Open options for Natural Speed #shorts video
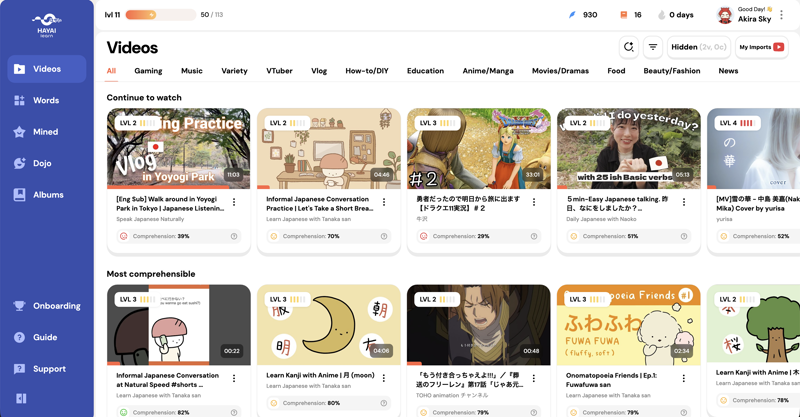Viewport: 800px width, 417px height. pyautogui.click(x=234, y=379)
